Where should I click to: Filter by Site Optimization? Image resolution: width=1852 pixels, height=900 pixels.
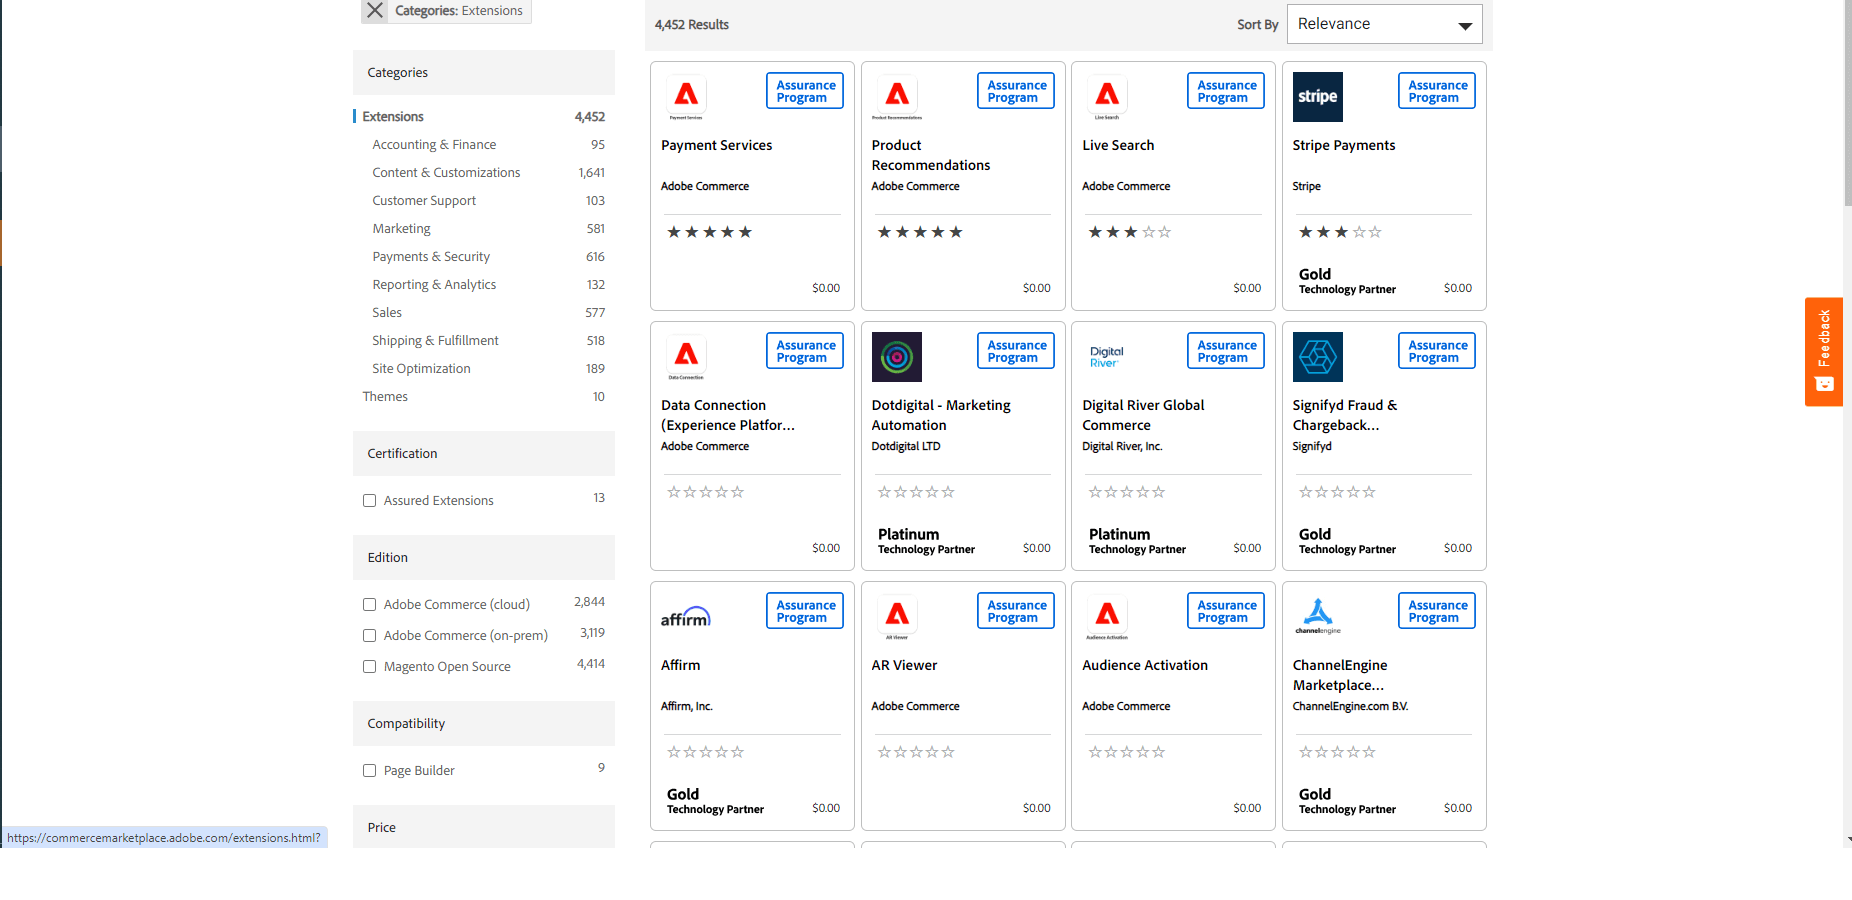pyautogui.click(x=421, y=369)
